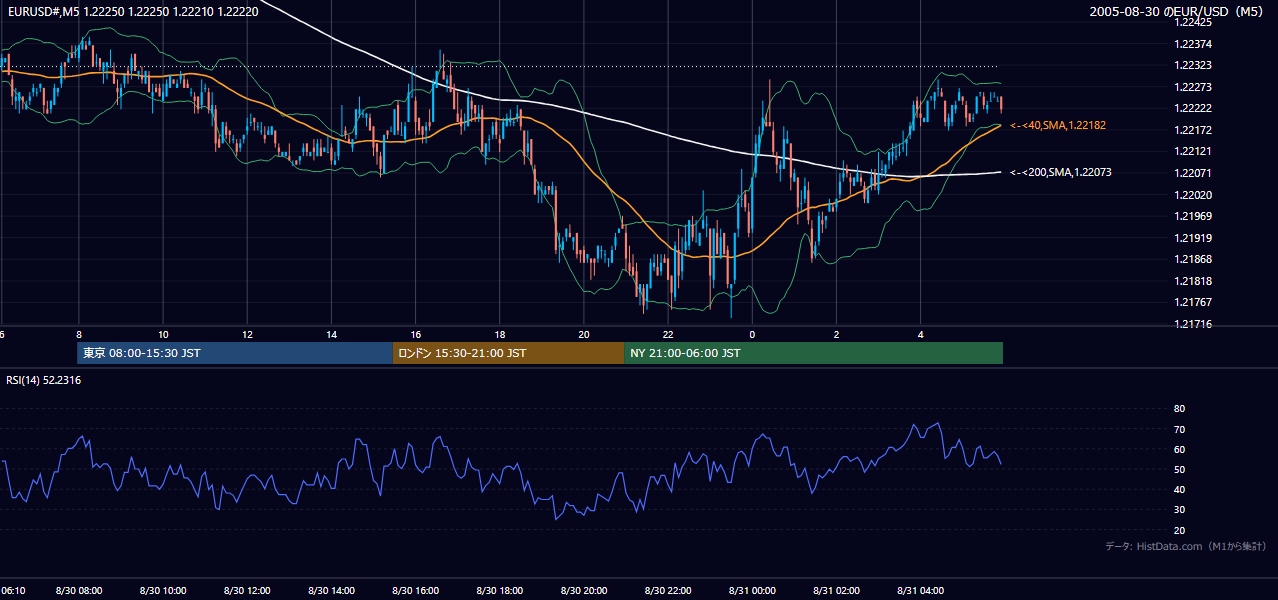Click hour label 8 under the price chart
1278x600 pixels.
pos(78,334)
